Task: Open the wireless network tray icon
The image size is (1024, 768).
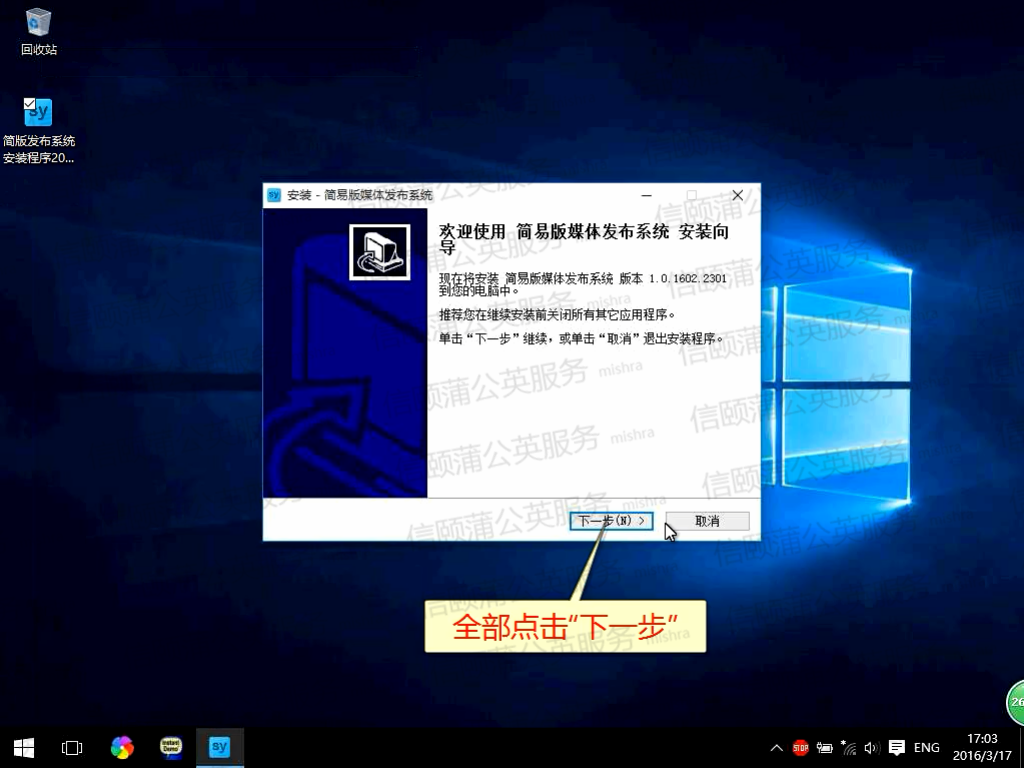Action: [x=849, y=747]
